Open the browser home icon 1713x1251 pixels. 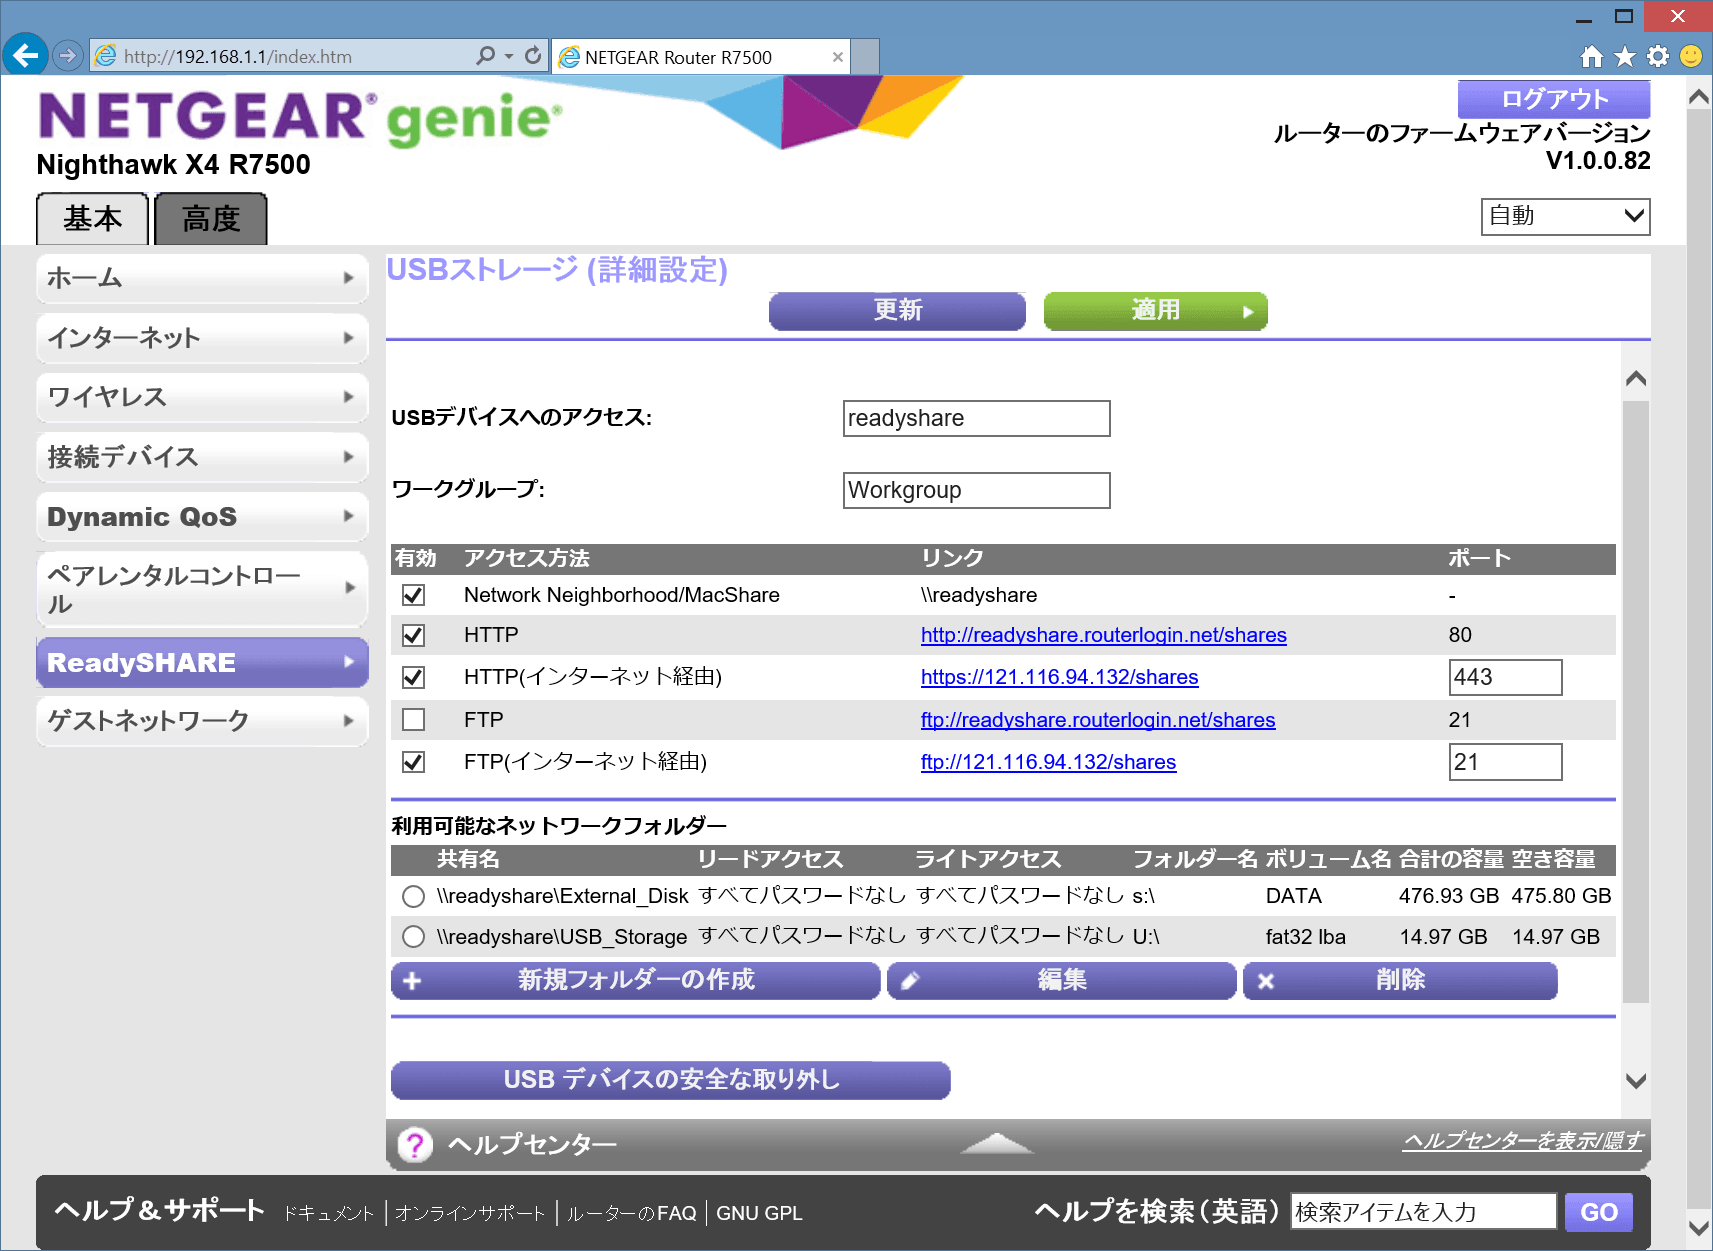coord(1591,57)
